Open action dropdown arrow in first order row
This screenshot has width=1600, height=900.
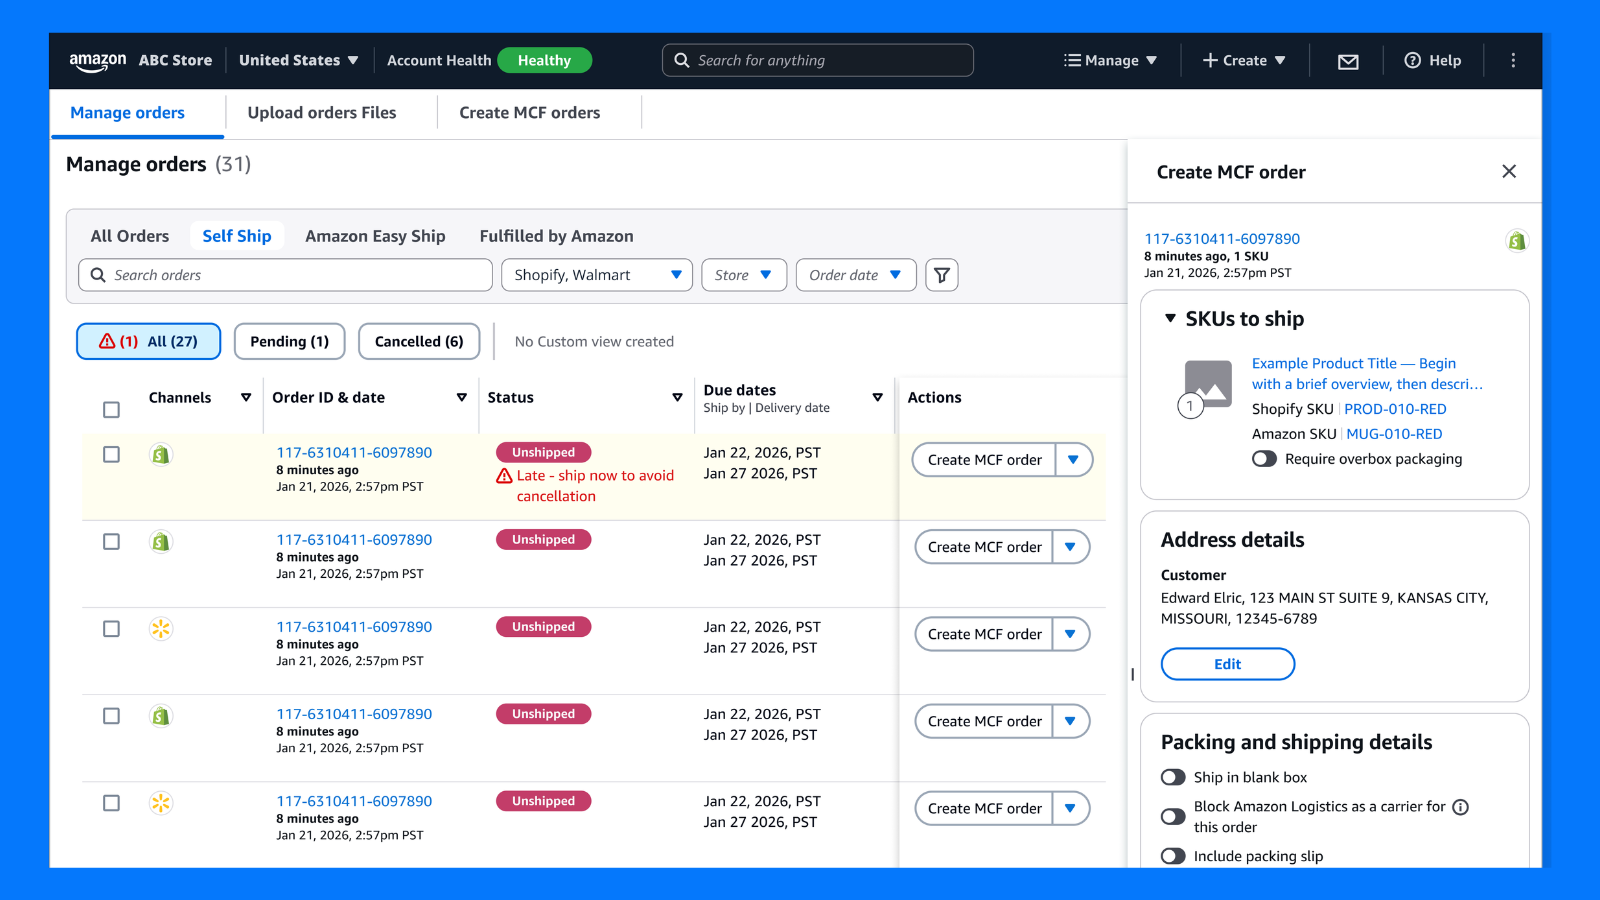coord(1074,460)
